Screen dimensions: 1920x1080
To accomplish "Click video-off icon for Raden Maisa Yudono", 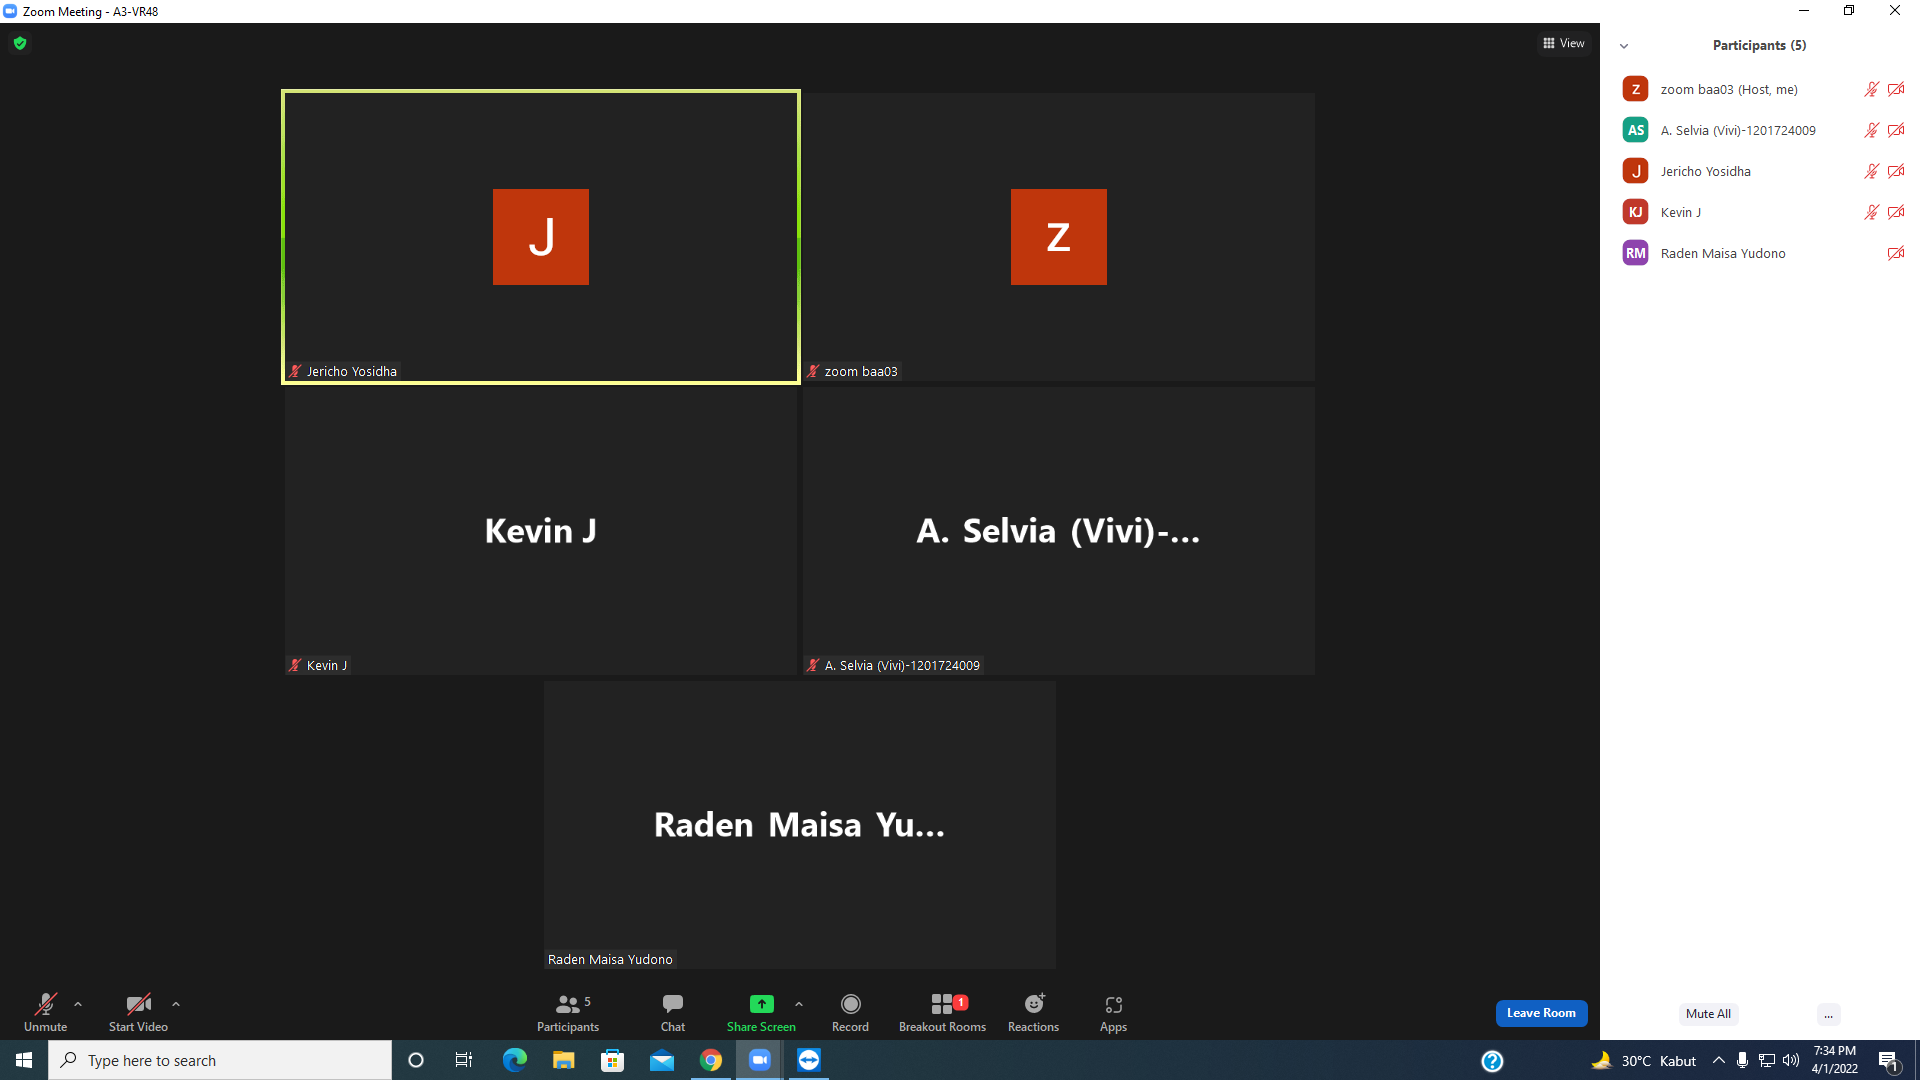I will [x=1896, y=253].
